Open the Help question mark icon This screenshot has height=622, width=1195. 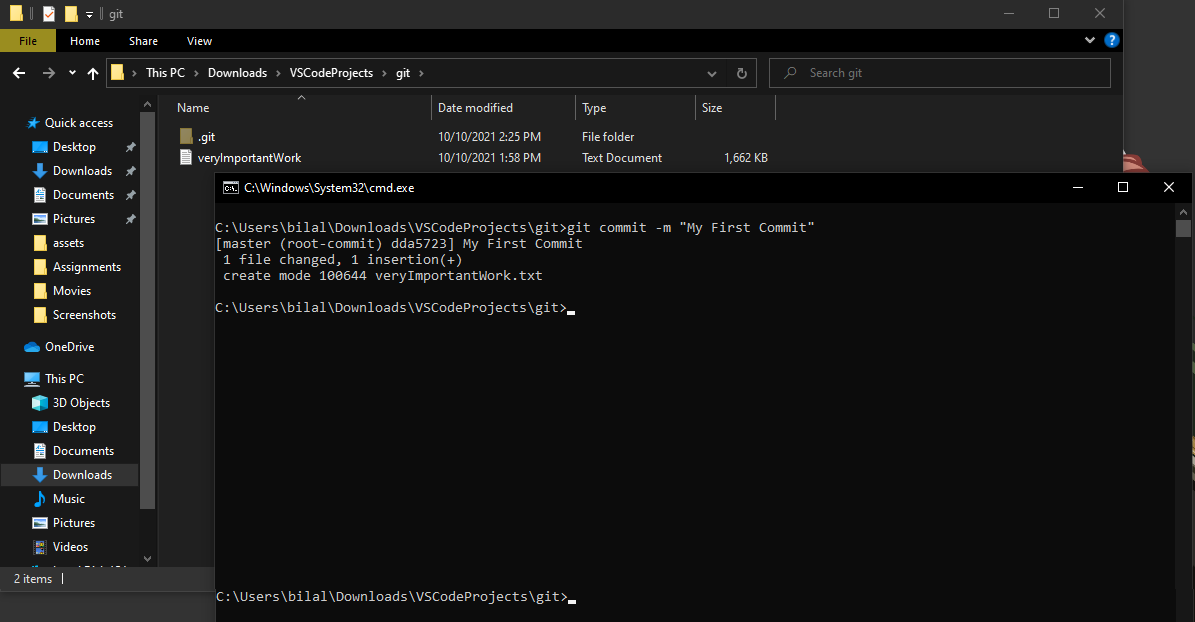1111,41
